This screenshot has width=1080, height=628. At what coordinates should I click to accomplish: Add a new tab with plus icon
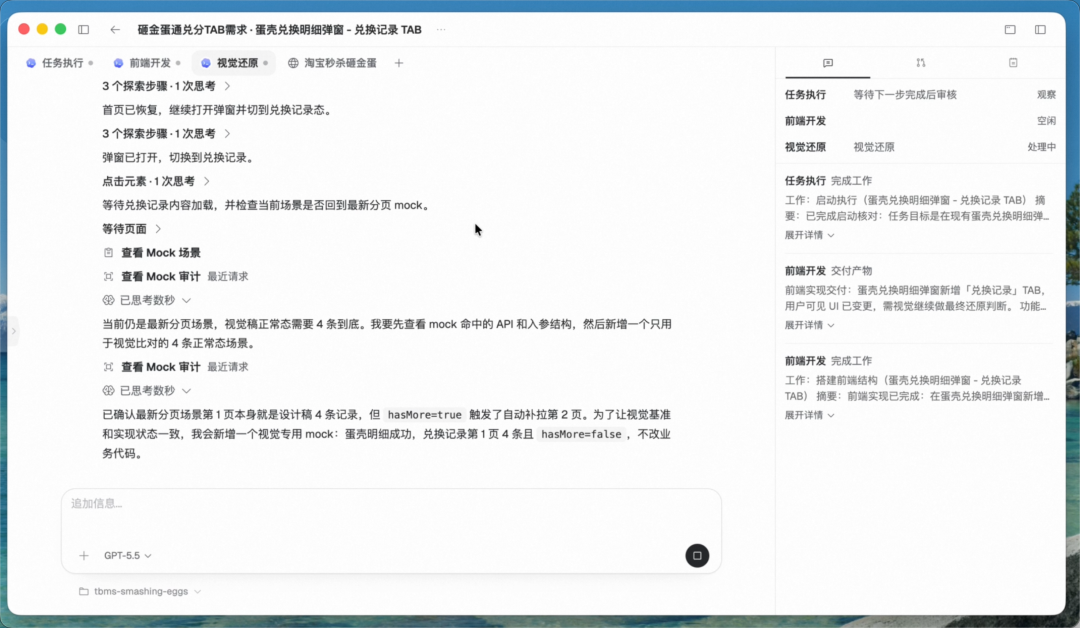[399, 63]
